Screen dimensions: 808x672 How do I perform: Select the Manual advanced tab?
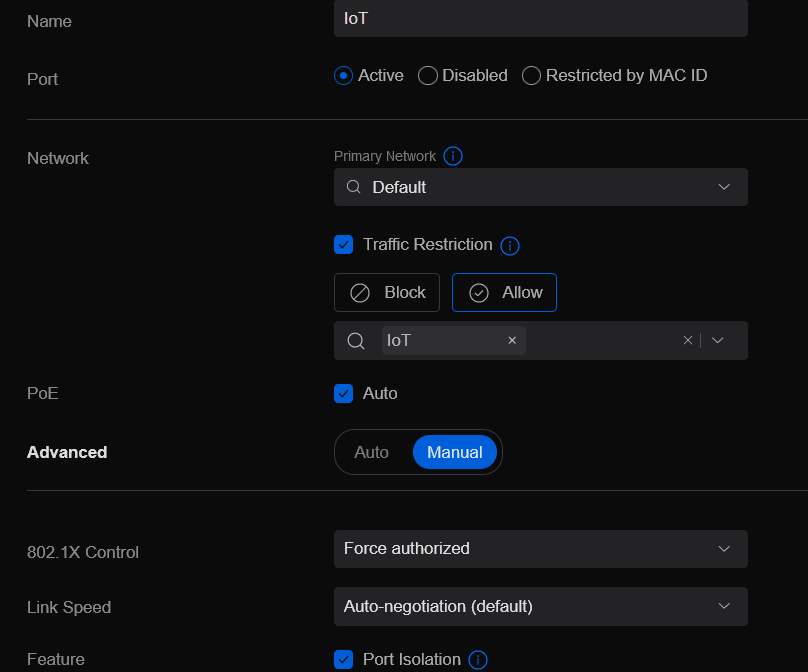point(454,452)
